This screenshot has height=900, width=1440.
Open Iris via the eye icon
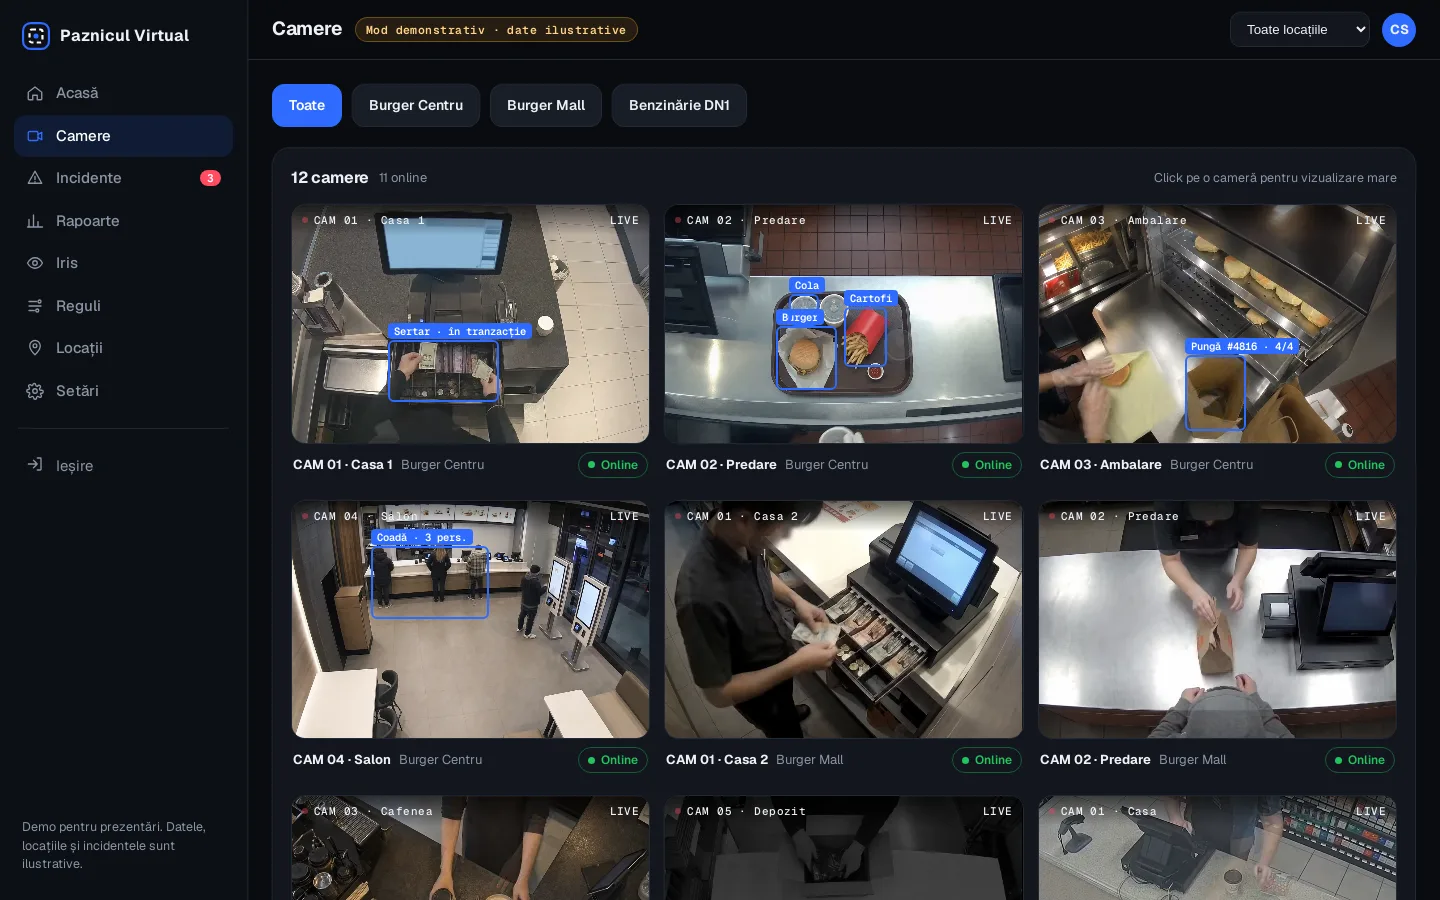35,263
